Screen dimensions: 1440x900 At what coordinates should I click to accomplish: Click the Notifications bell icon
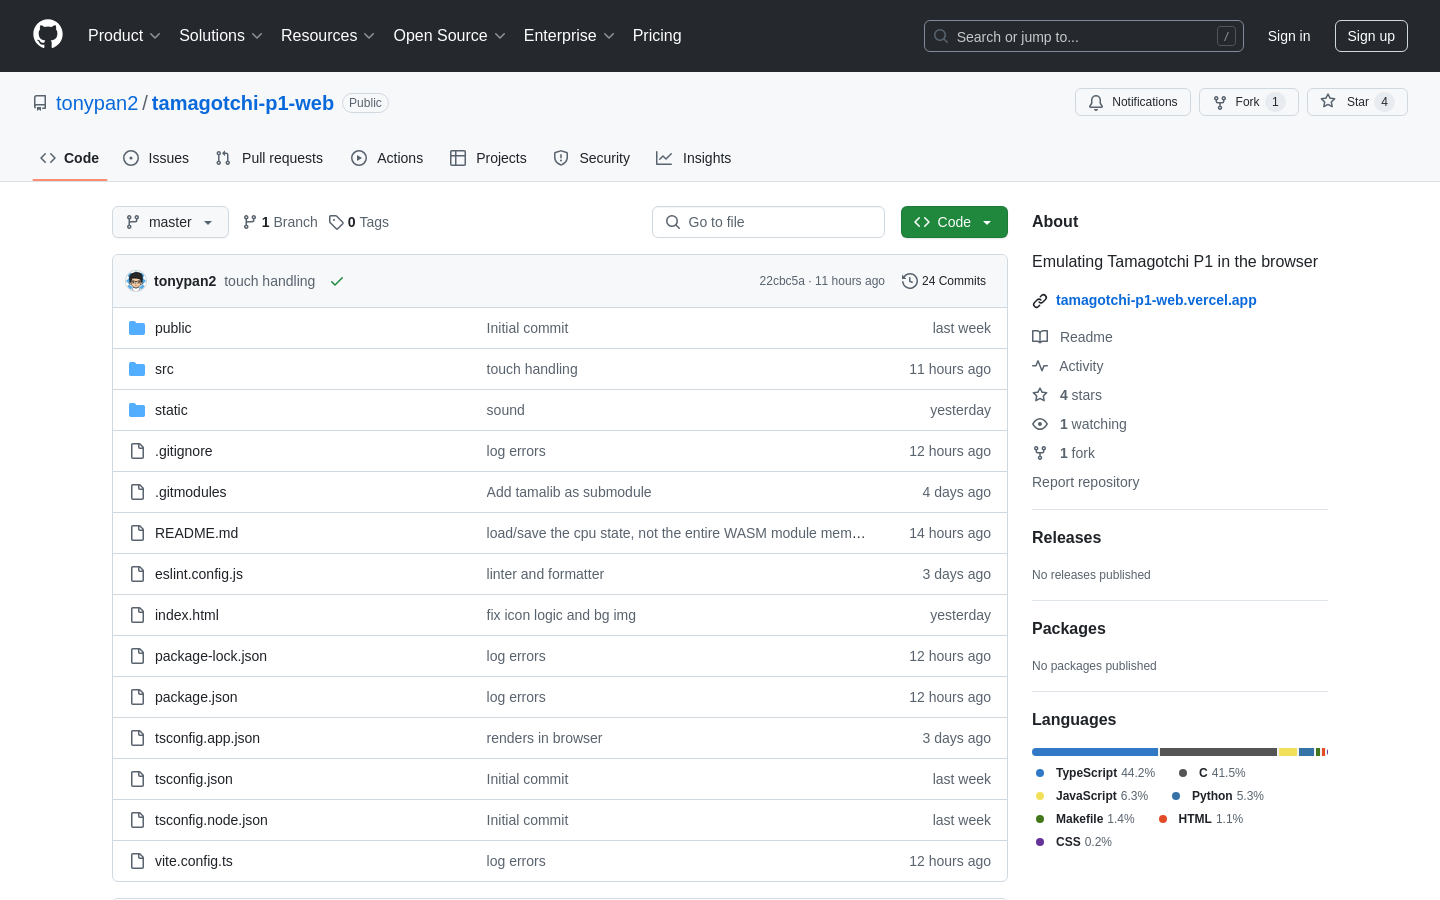[1096, 102]
